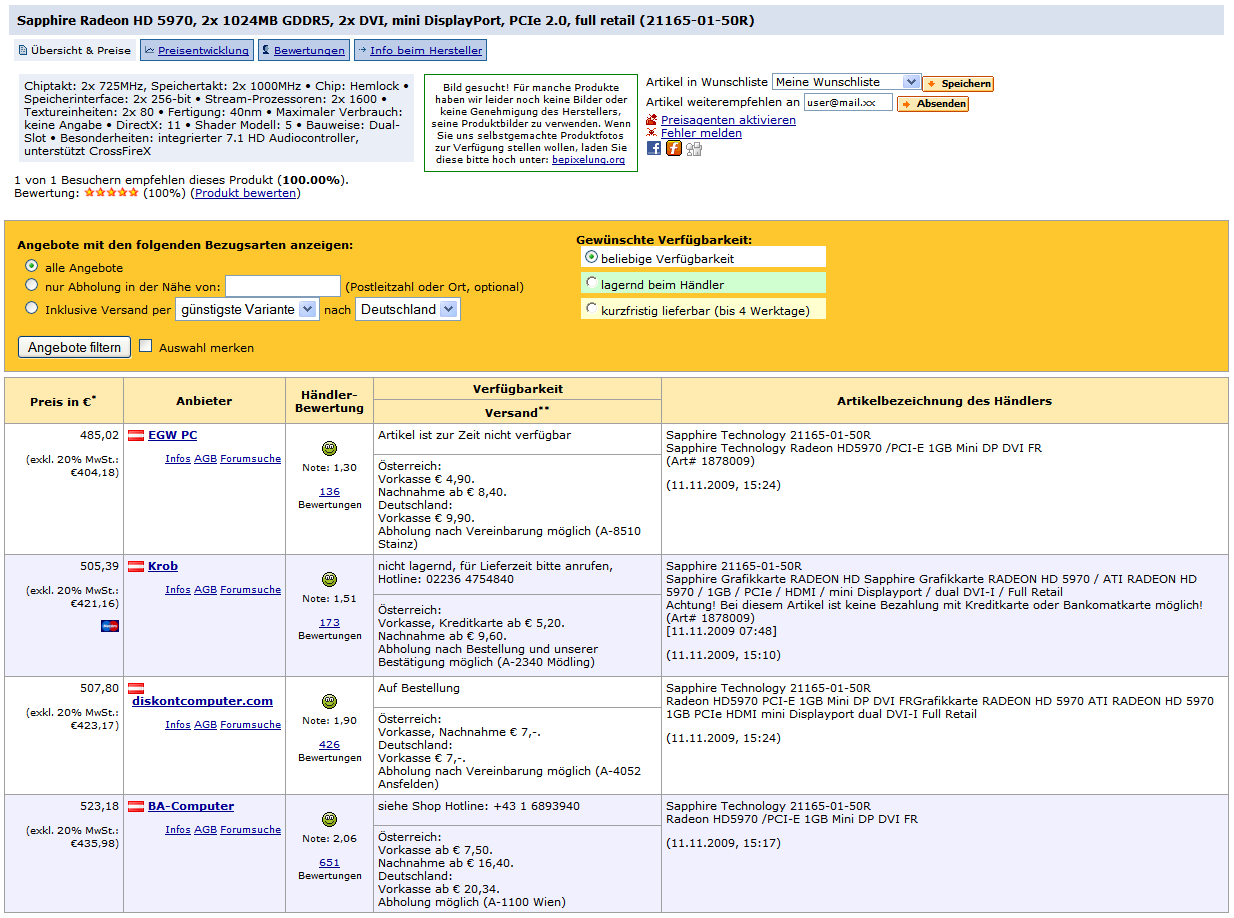Image resolution: width=1234 pixels, height=918 pixels.
Task: Click the payment card icon under Krob's price
Action: tap(110, 626)
